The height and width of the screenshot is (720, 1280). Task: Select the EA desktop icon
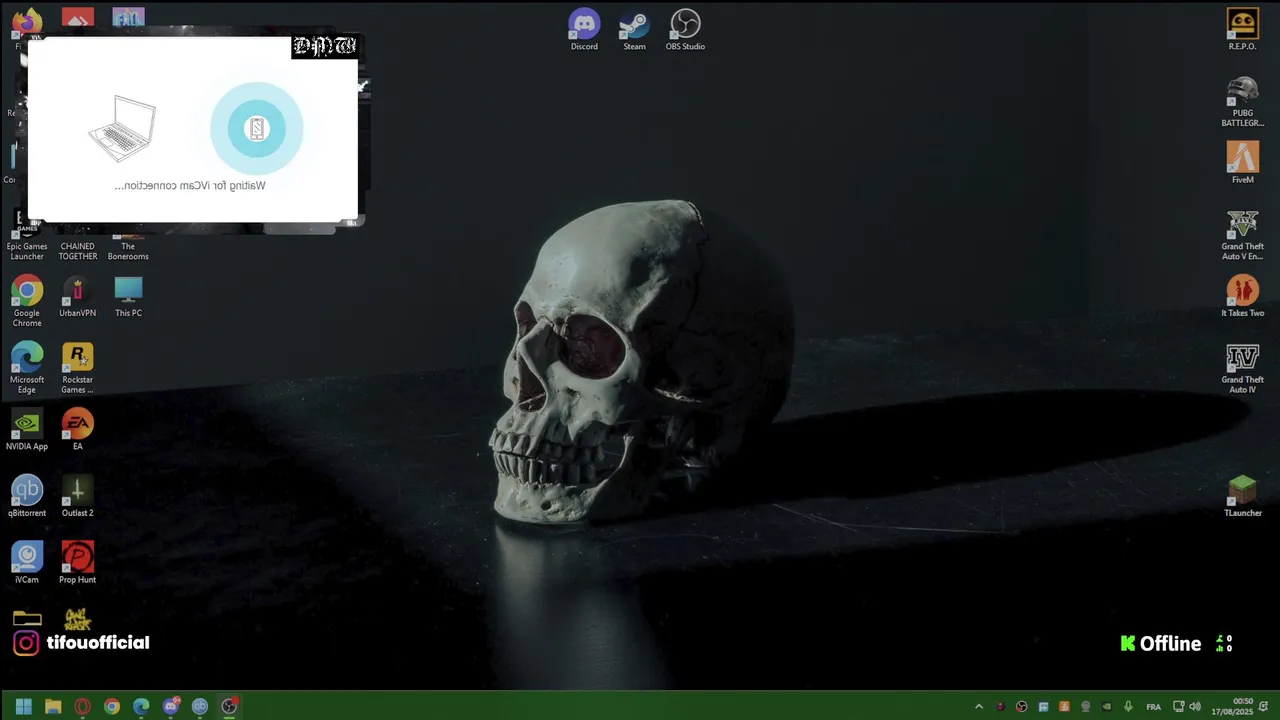click(78, 429)
